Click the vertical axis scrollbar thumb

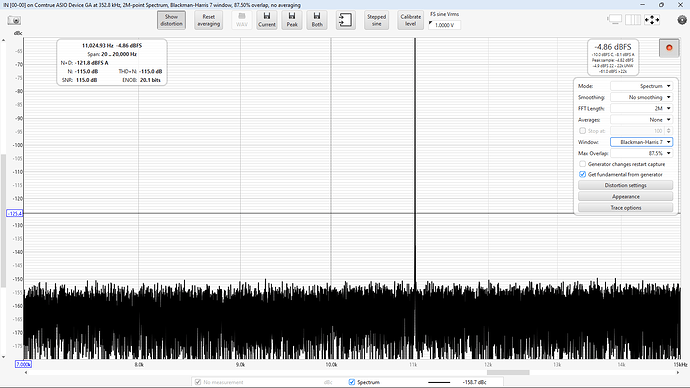pyautogui.click(x=4, y=220)
